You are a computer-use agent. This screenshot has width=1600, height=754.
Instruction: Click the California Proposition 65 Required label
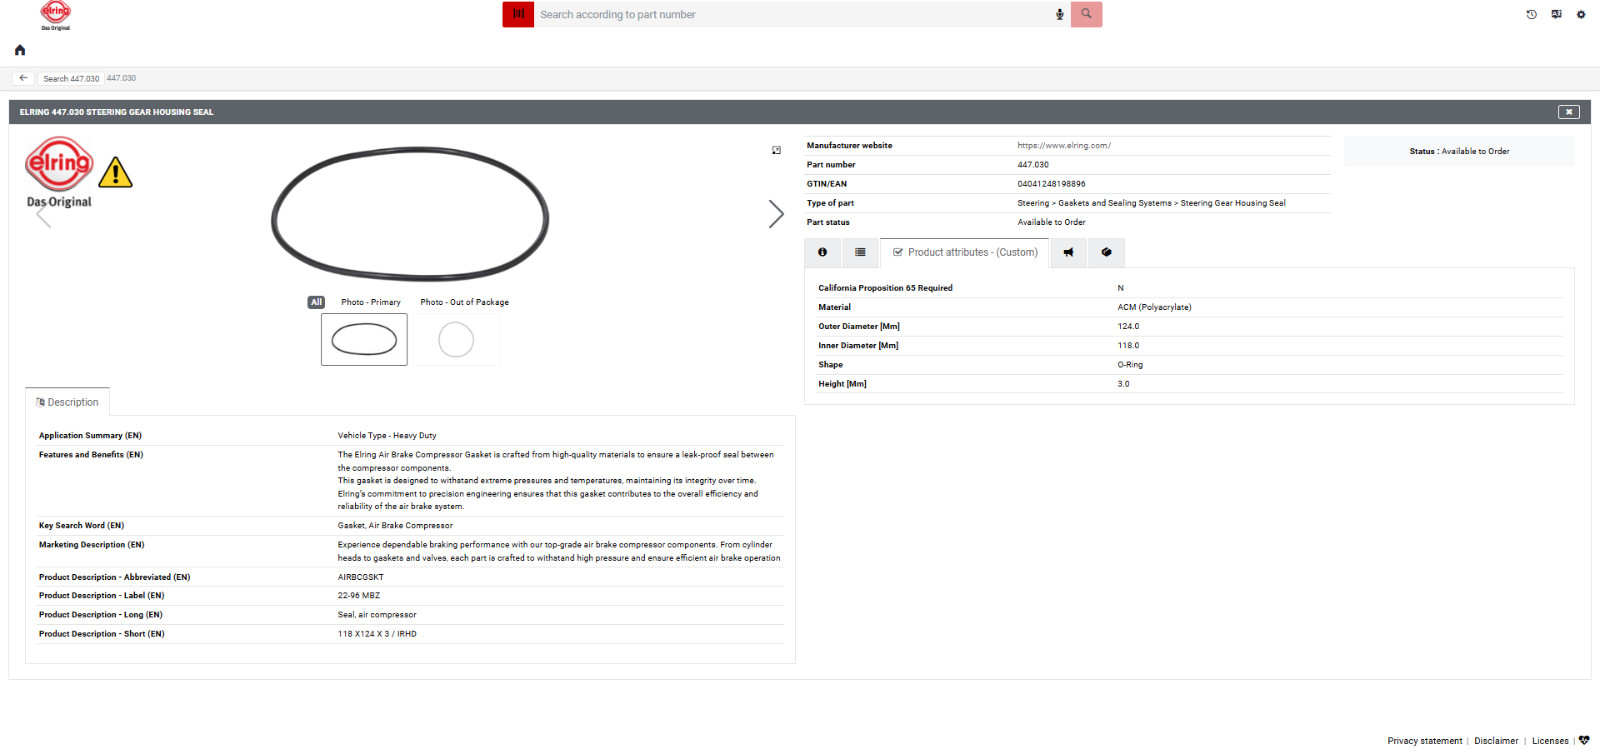(x=885, y=288)
